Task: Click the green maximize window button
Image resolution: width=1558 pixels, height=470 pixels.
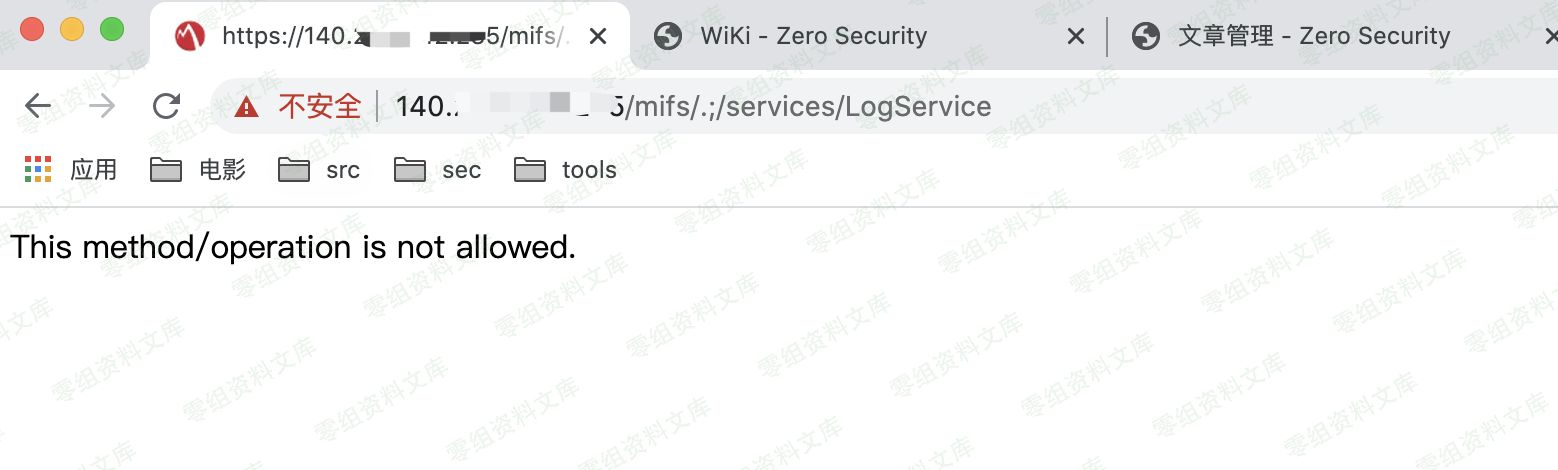Action: [x=112, y=29]
